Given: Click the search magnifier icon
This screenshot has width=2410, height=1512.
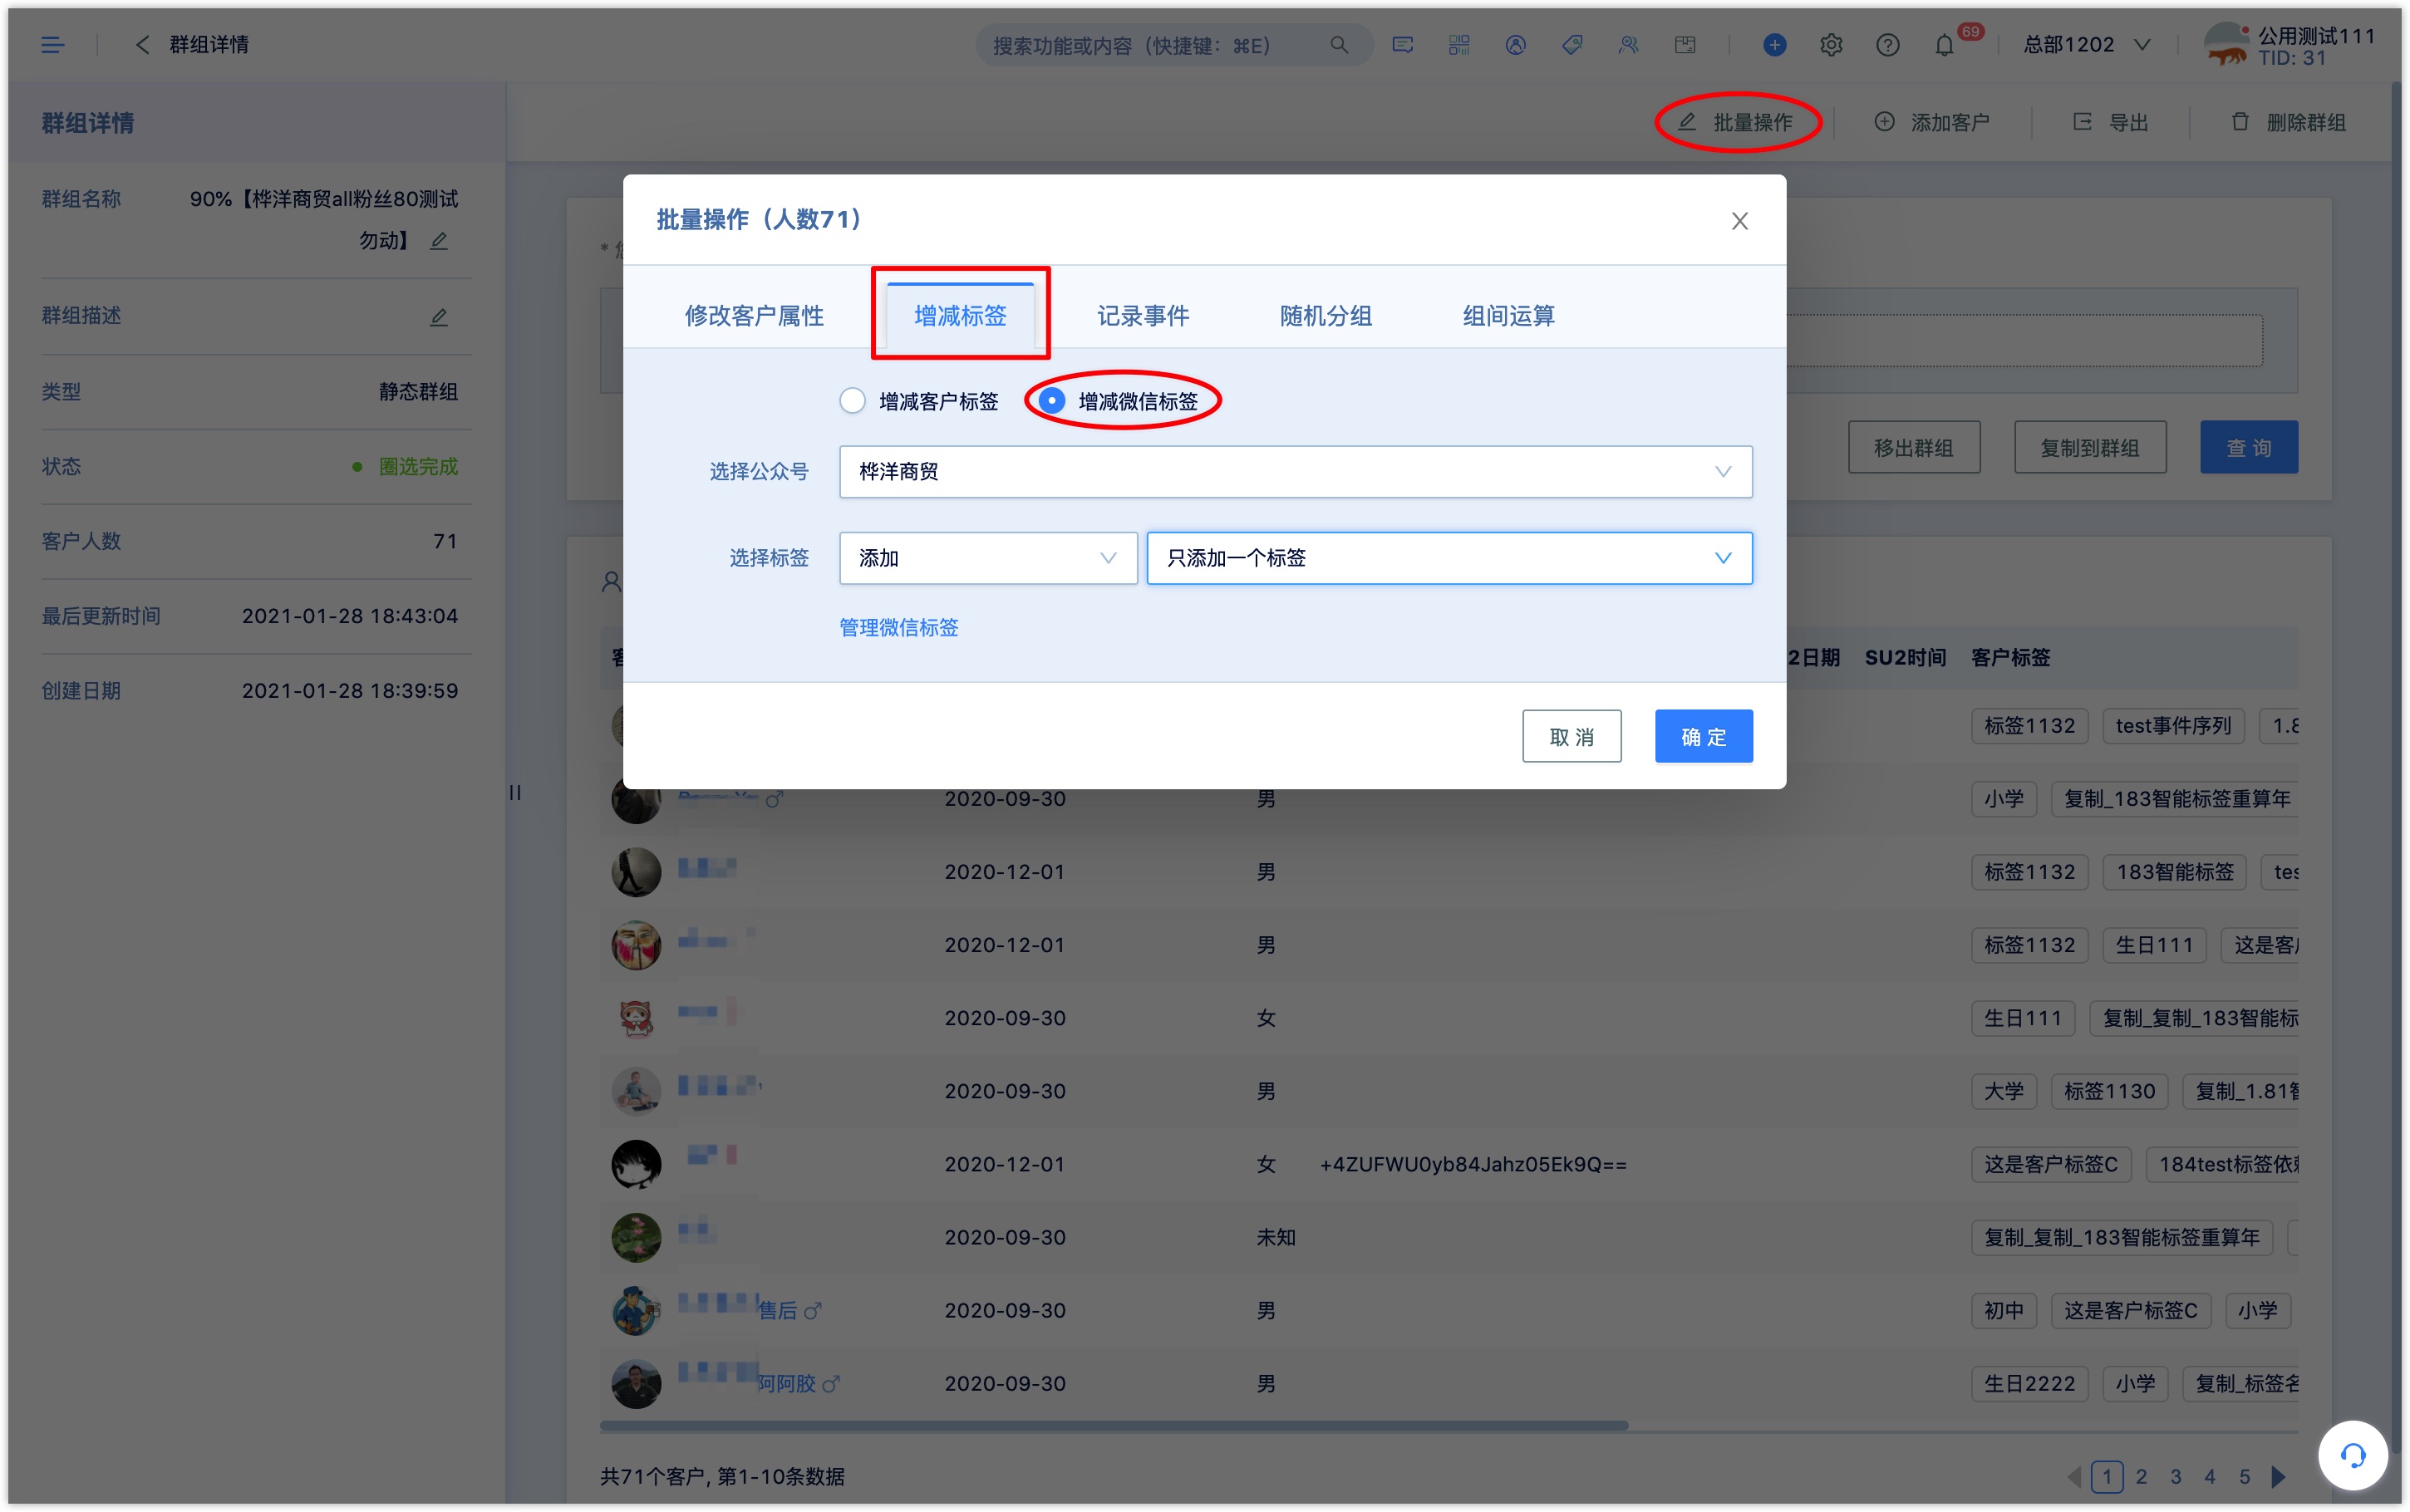Looking at the screenshot, I should point(1339,45).
